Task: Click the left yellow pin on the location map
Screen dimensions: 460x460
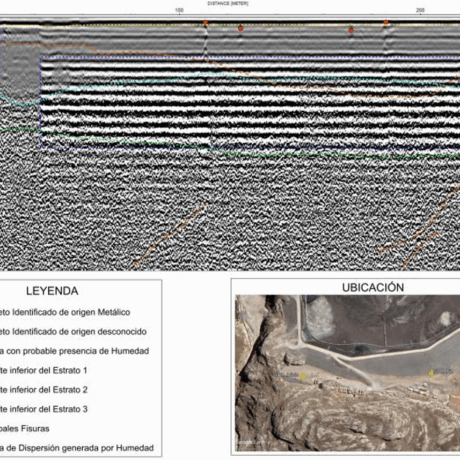Action: tap(303, 376)
